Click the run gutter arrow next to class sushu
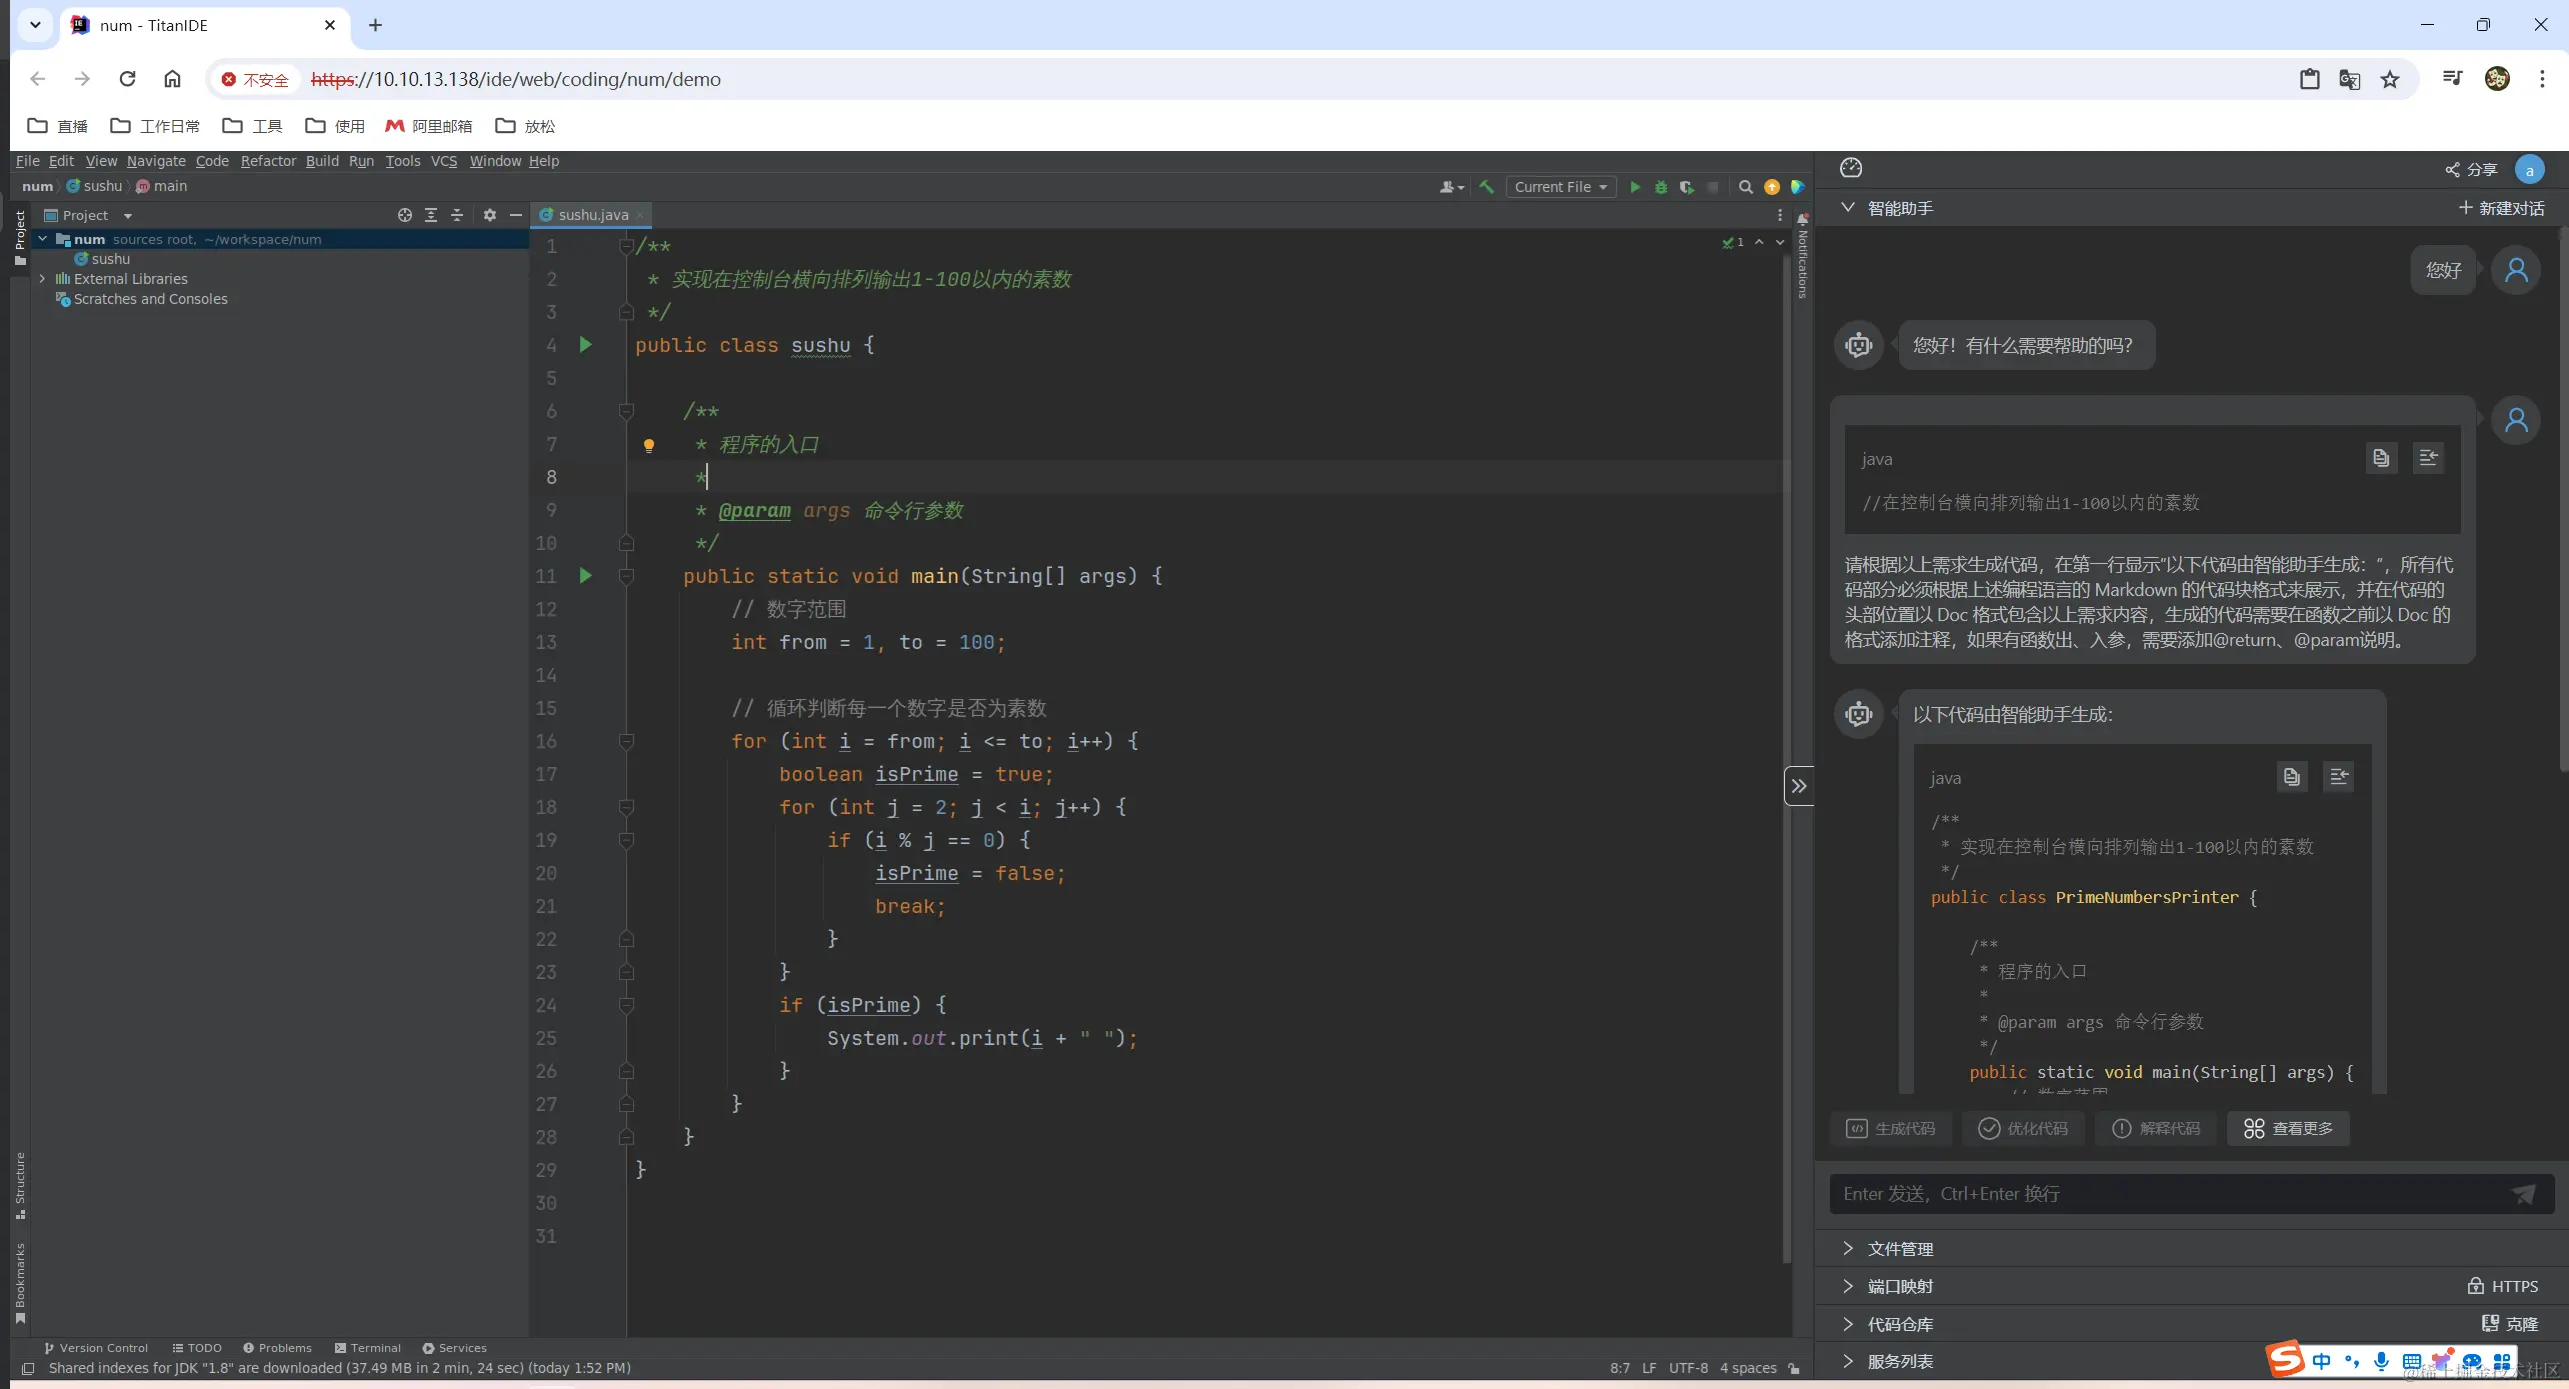Image resolution: width=2569 pixels, height=1389 pixels. [586, 345]
